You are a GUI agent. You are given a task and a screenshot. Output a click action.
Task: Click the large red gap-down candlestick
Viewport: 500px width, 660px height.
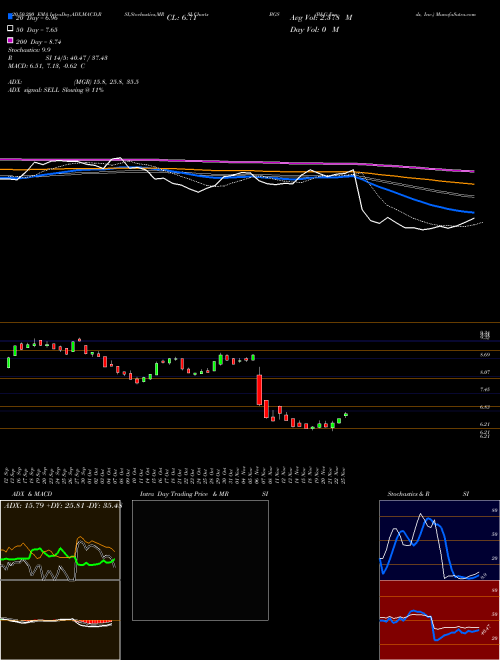260,389
